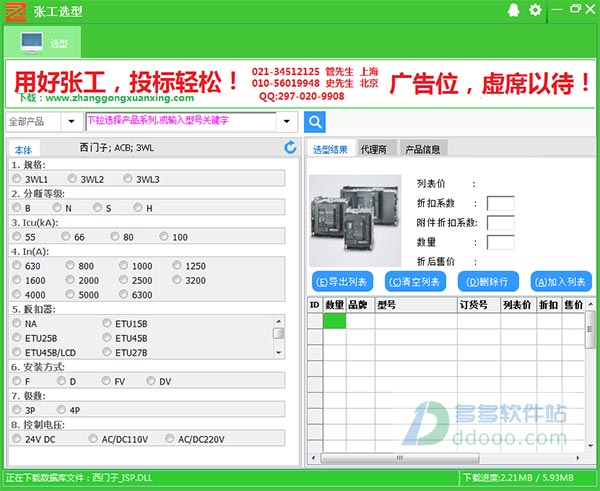This screenshot has height=491, width=600.
Task: Click the www.zhanggongxuanxing.com download link
Action: click(x=119, y=98)
